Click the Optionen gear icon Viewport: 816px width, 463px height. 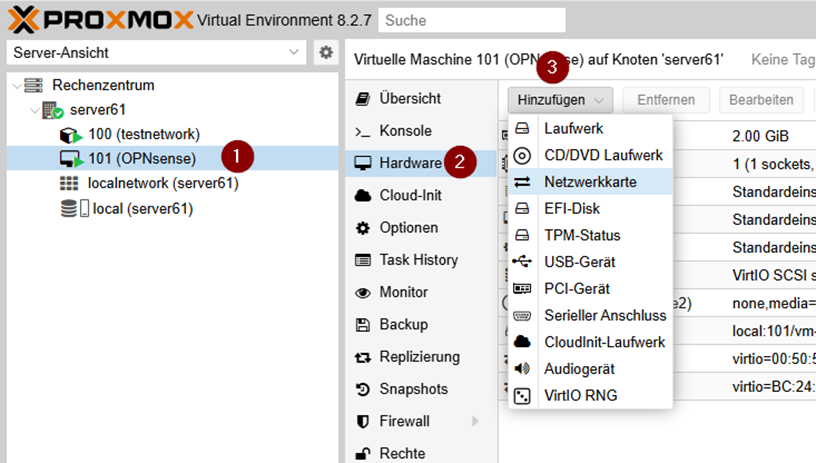pos(363,228)
